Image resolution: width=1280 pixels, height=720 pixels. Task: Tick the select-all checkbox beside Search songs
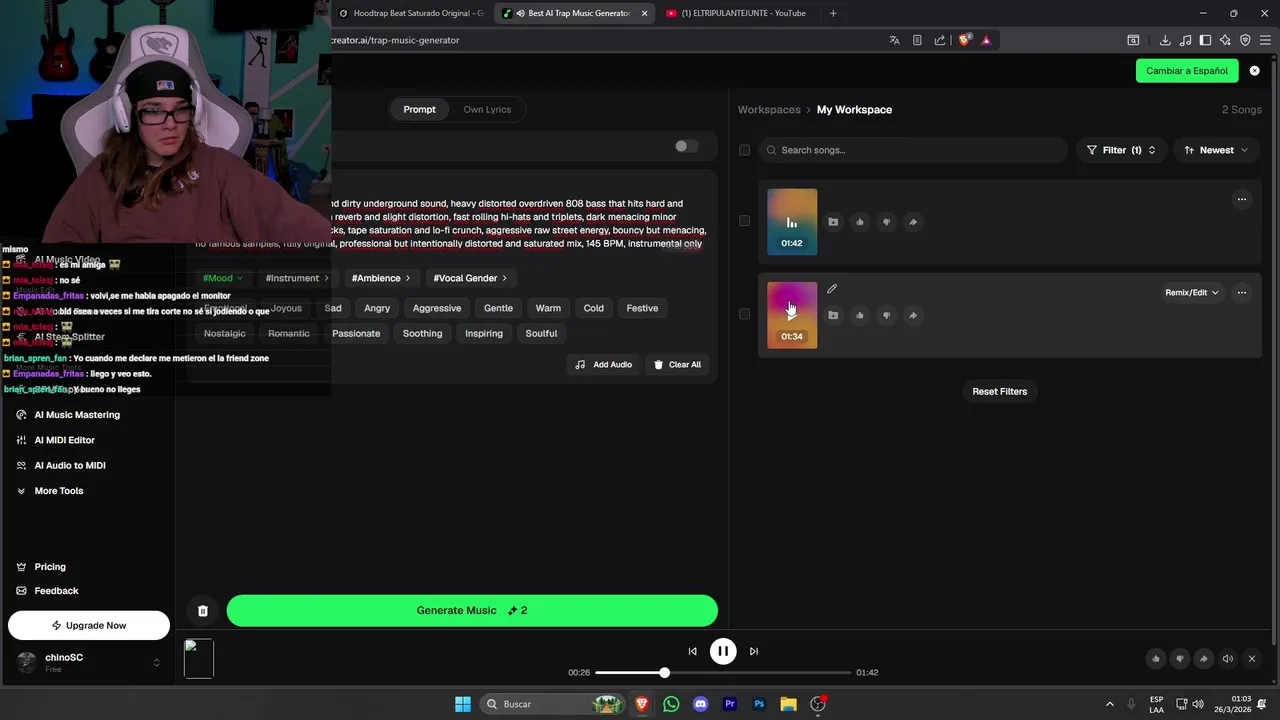point(744,150)
